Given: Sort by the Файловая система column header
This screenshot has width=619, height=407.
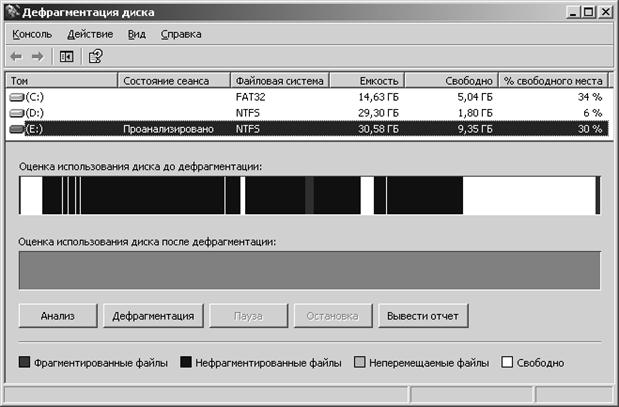Looking at the screenshot, I should 279,81.
